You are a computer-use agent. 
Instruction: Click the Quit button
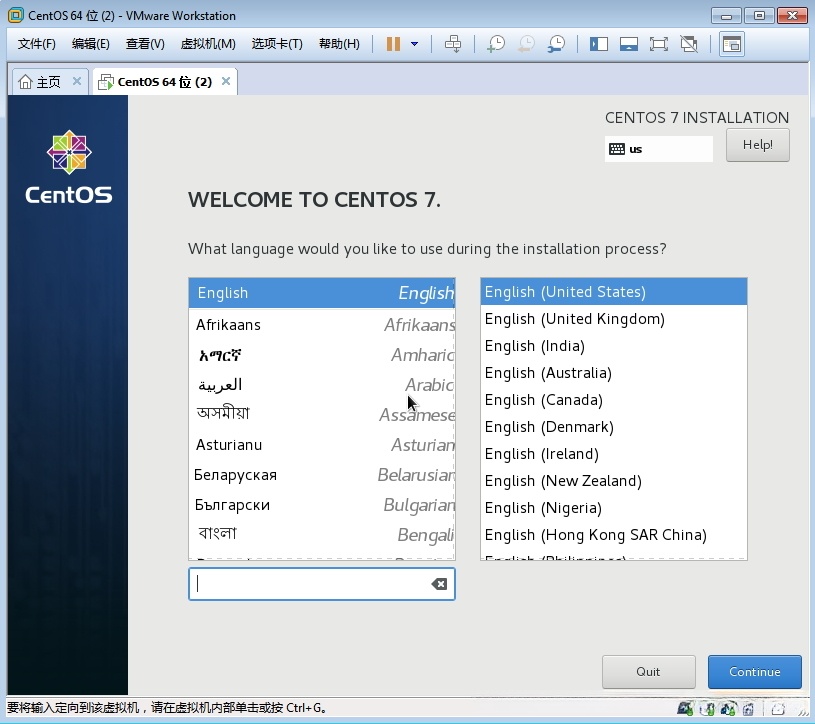click(648, 672)
